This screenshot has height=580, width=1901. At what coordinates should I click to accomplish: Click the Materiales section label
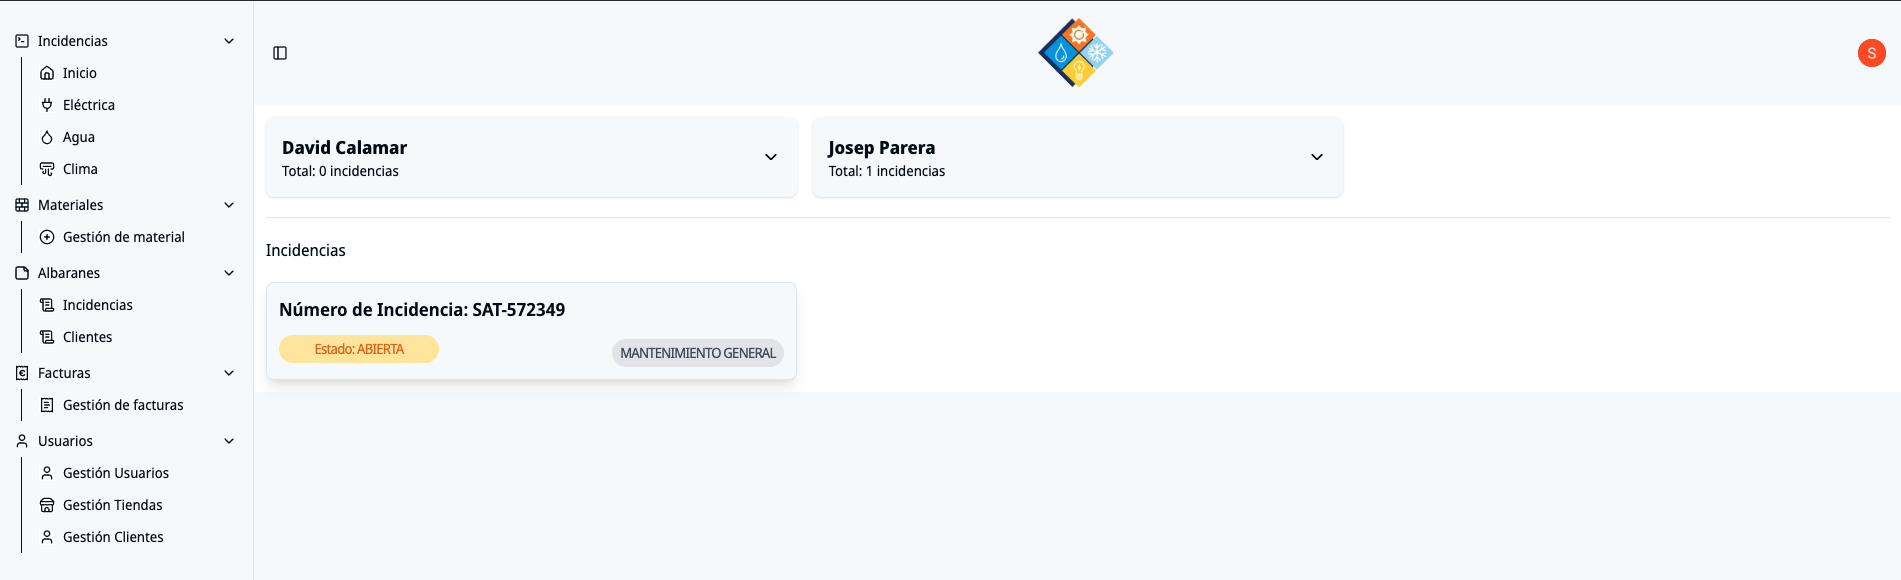[70, 205]
